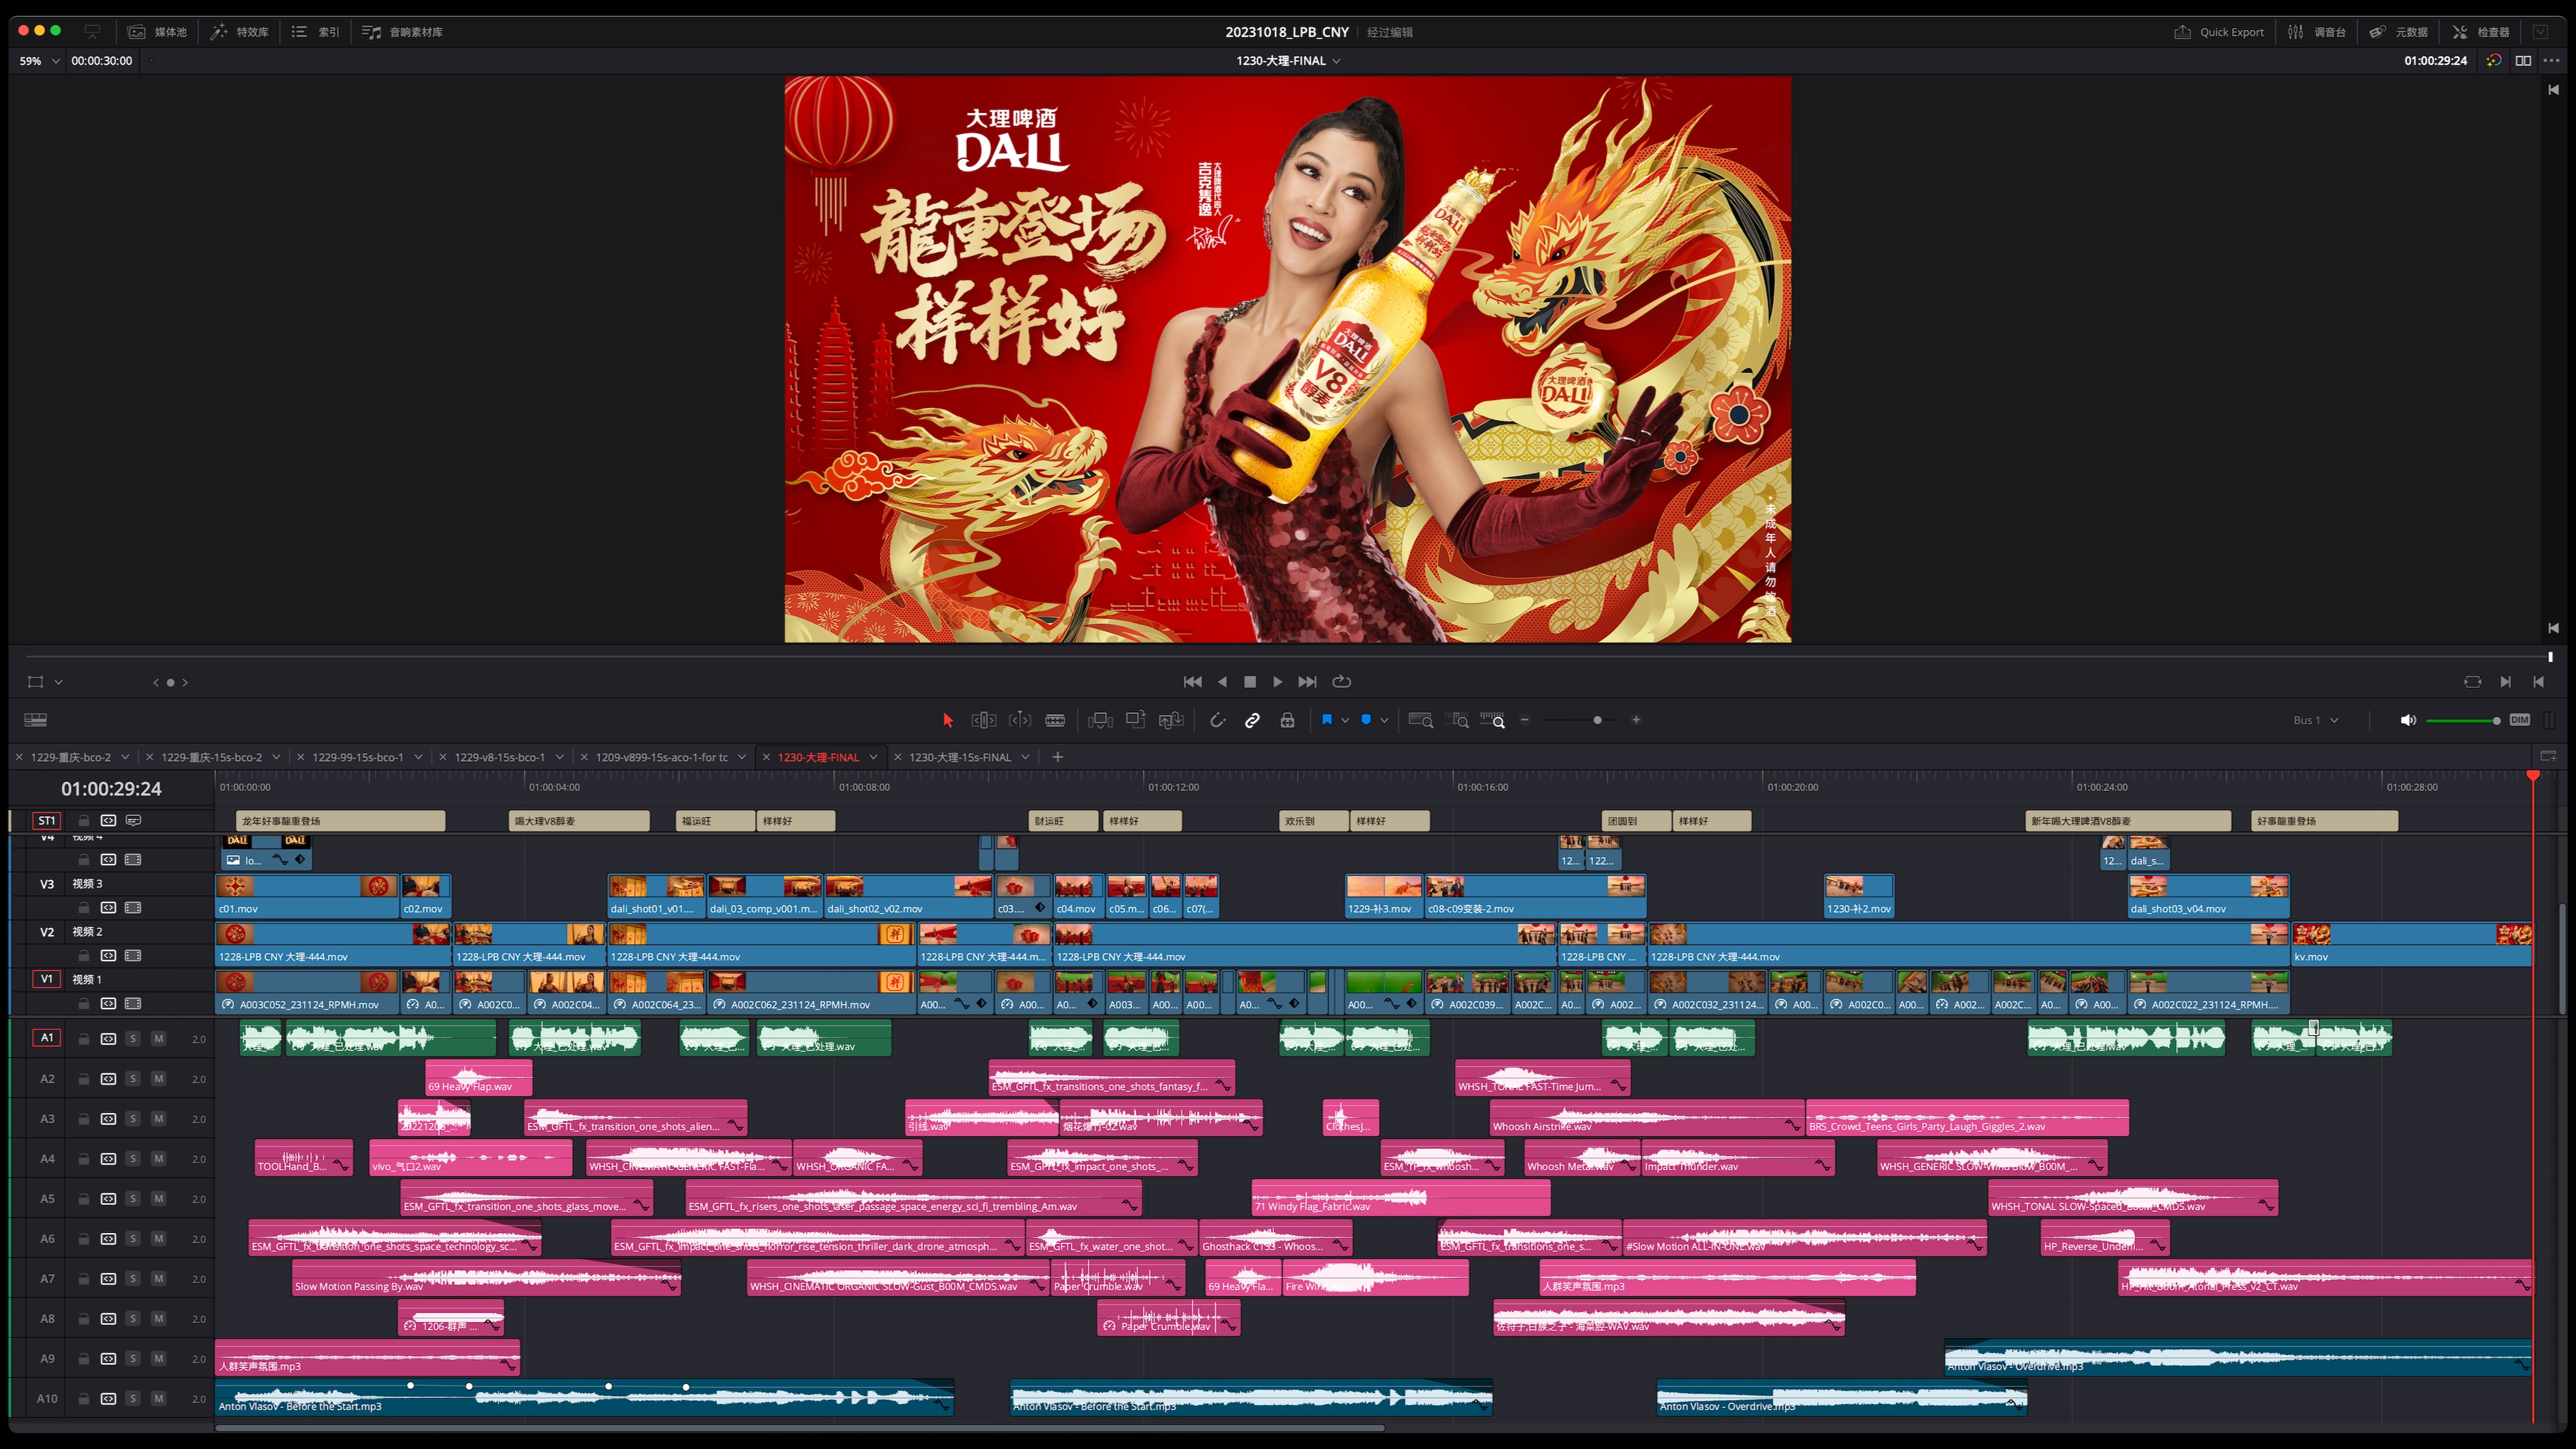This screenshot has width=2576, height=1449.
Task: Click the timeline zoom minus button
Action: click(1525, 720)
